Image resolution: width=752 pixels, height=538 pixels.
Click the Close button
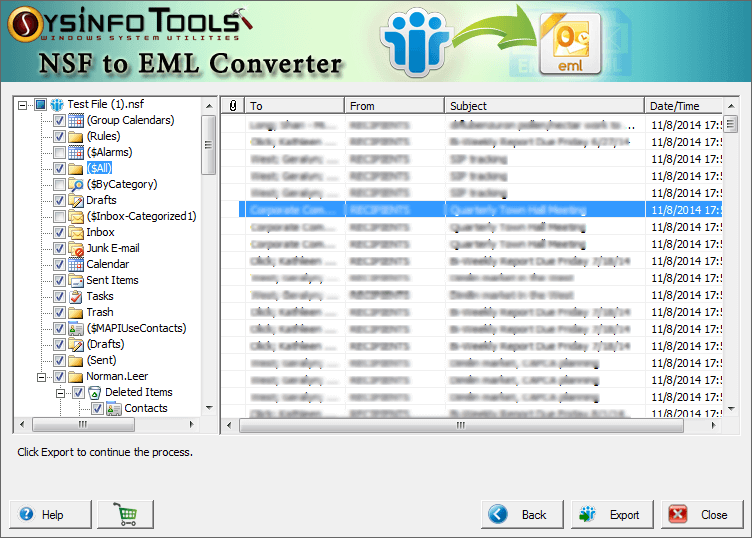(702, 515)
